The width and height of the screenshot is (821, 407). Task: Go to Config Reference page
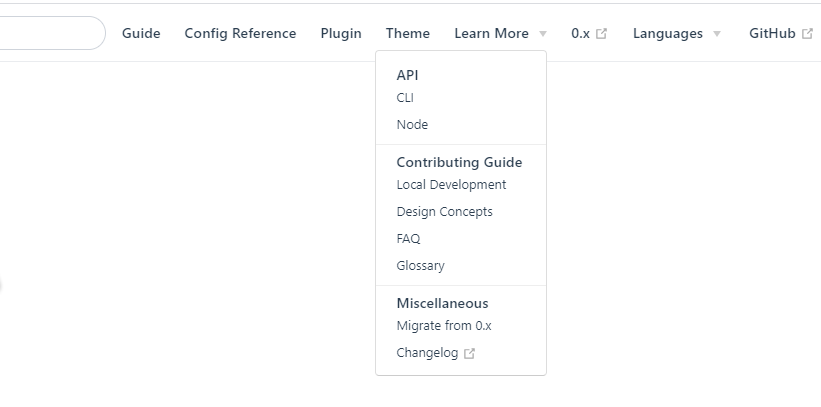[240, 34]
